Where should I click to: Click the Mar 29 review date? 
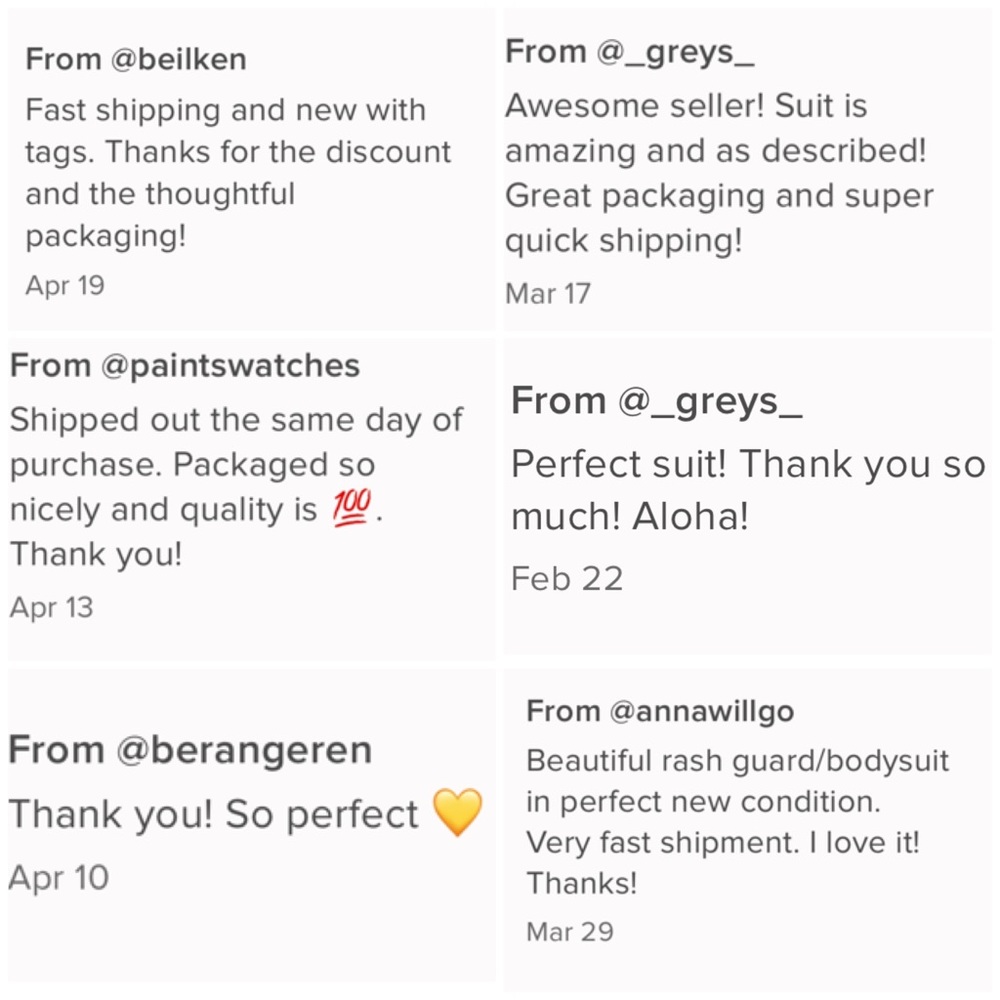coord(570,932)
